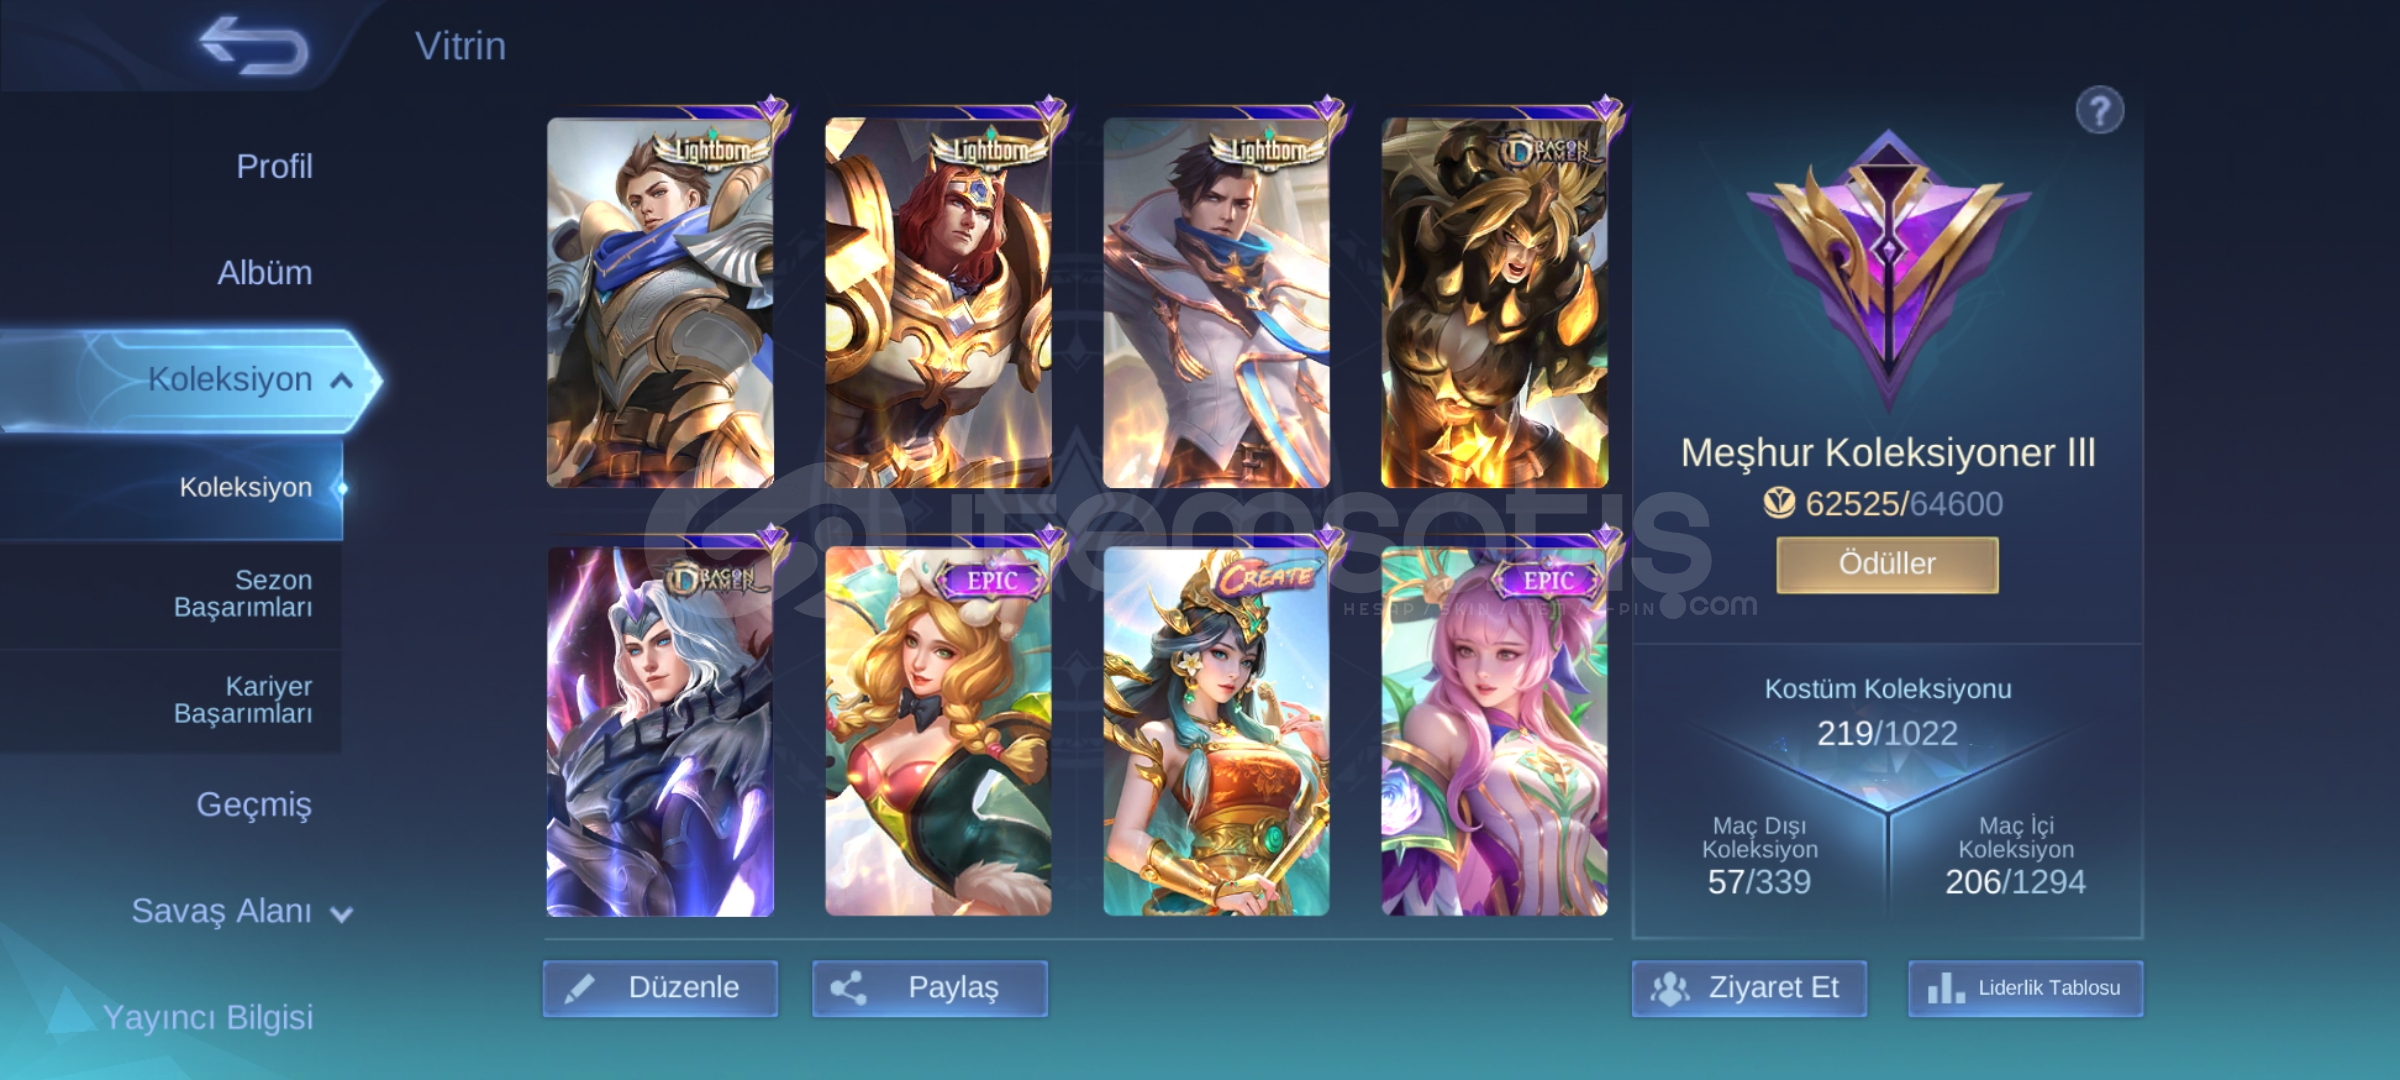Click the Ödüller rewards button
Viewport: 2400px width, 1080px height.
coord(1887,564)
